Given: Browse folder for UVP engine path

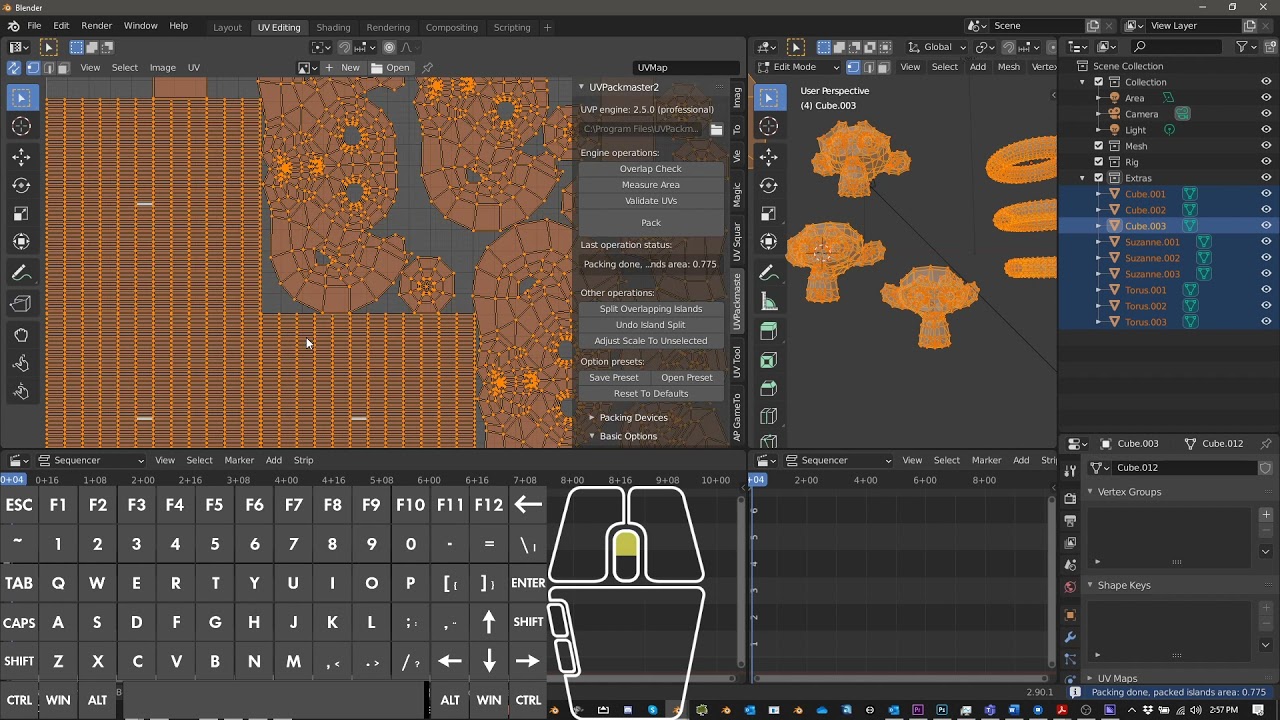Looking at the screenshot, I should click(716, 129).
